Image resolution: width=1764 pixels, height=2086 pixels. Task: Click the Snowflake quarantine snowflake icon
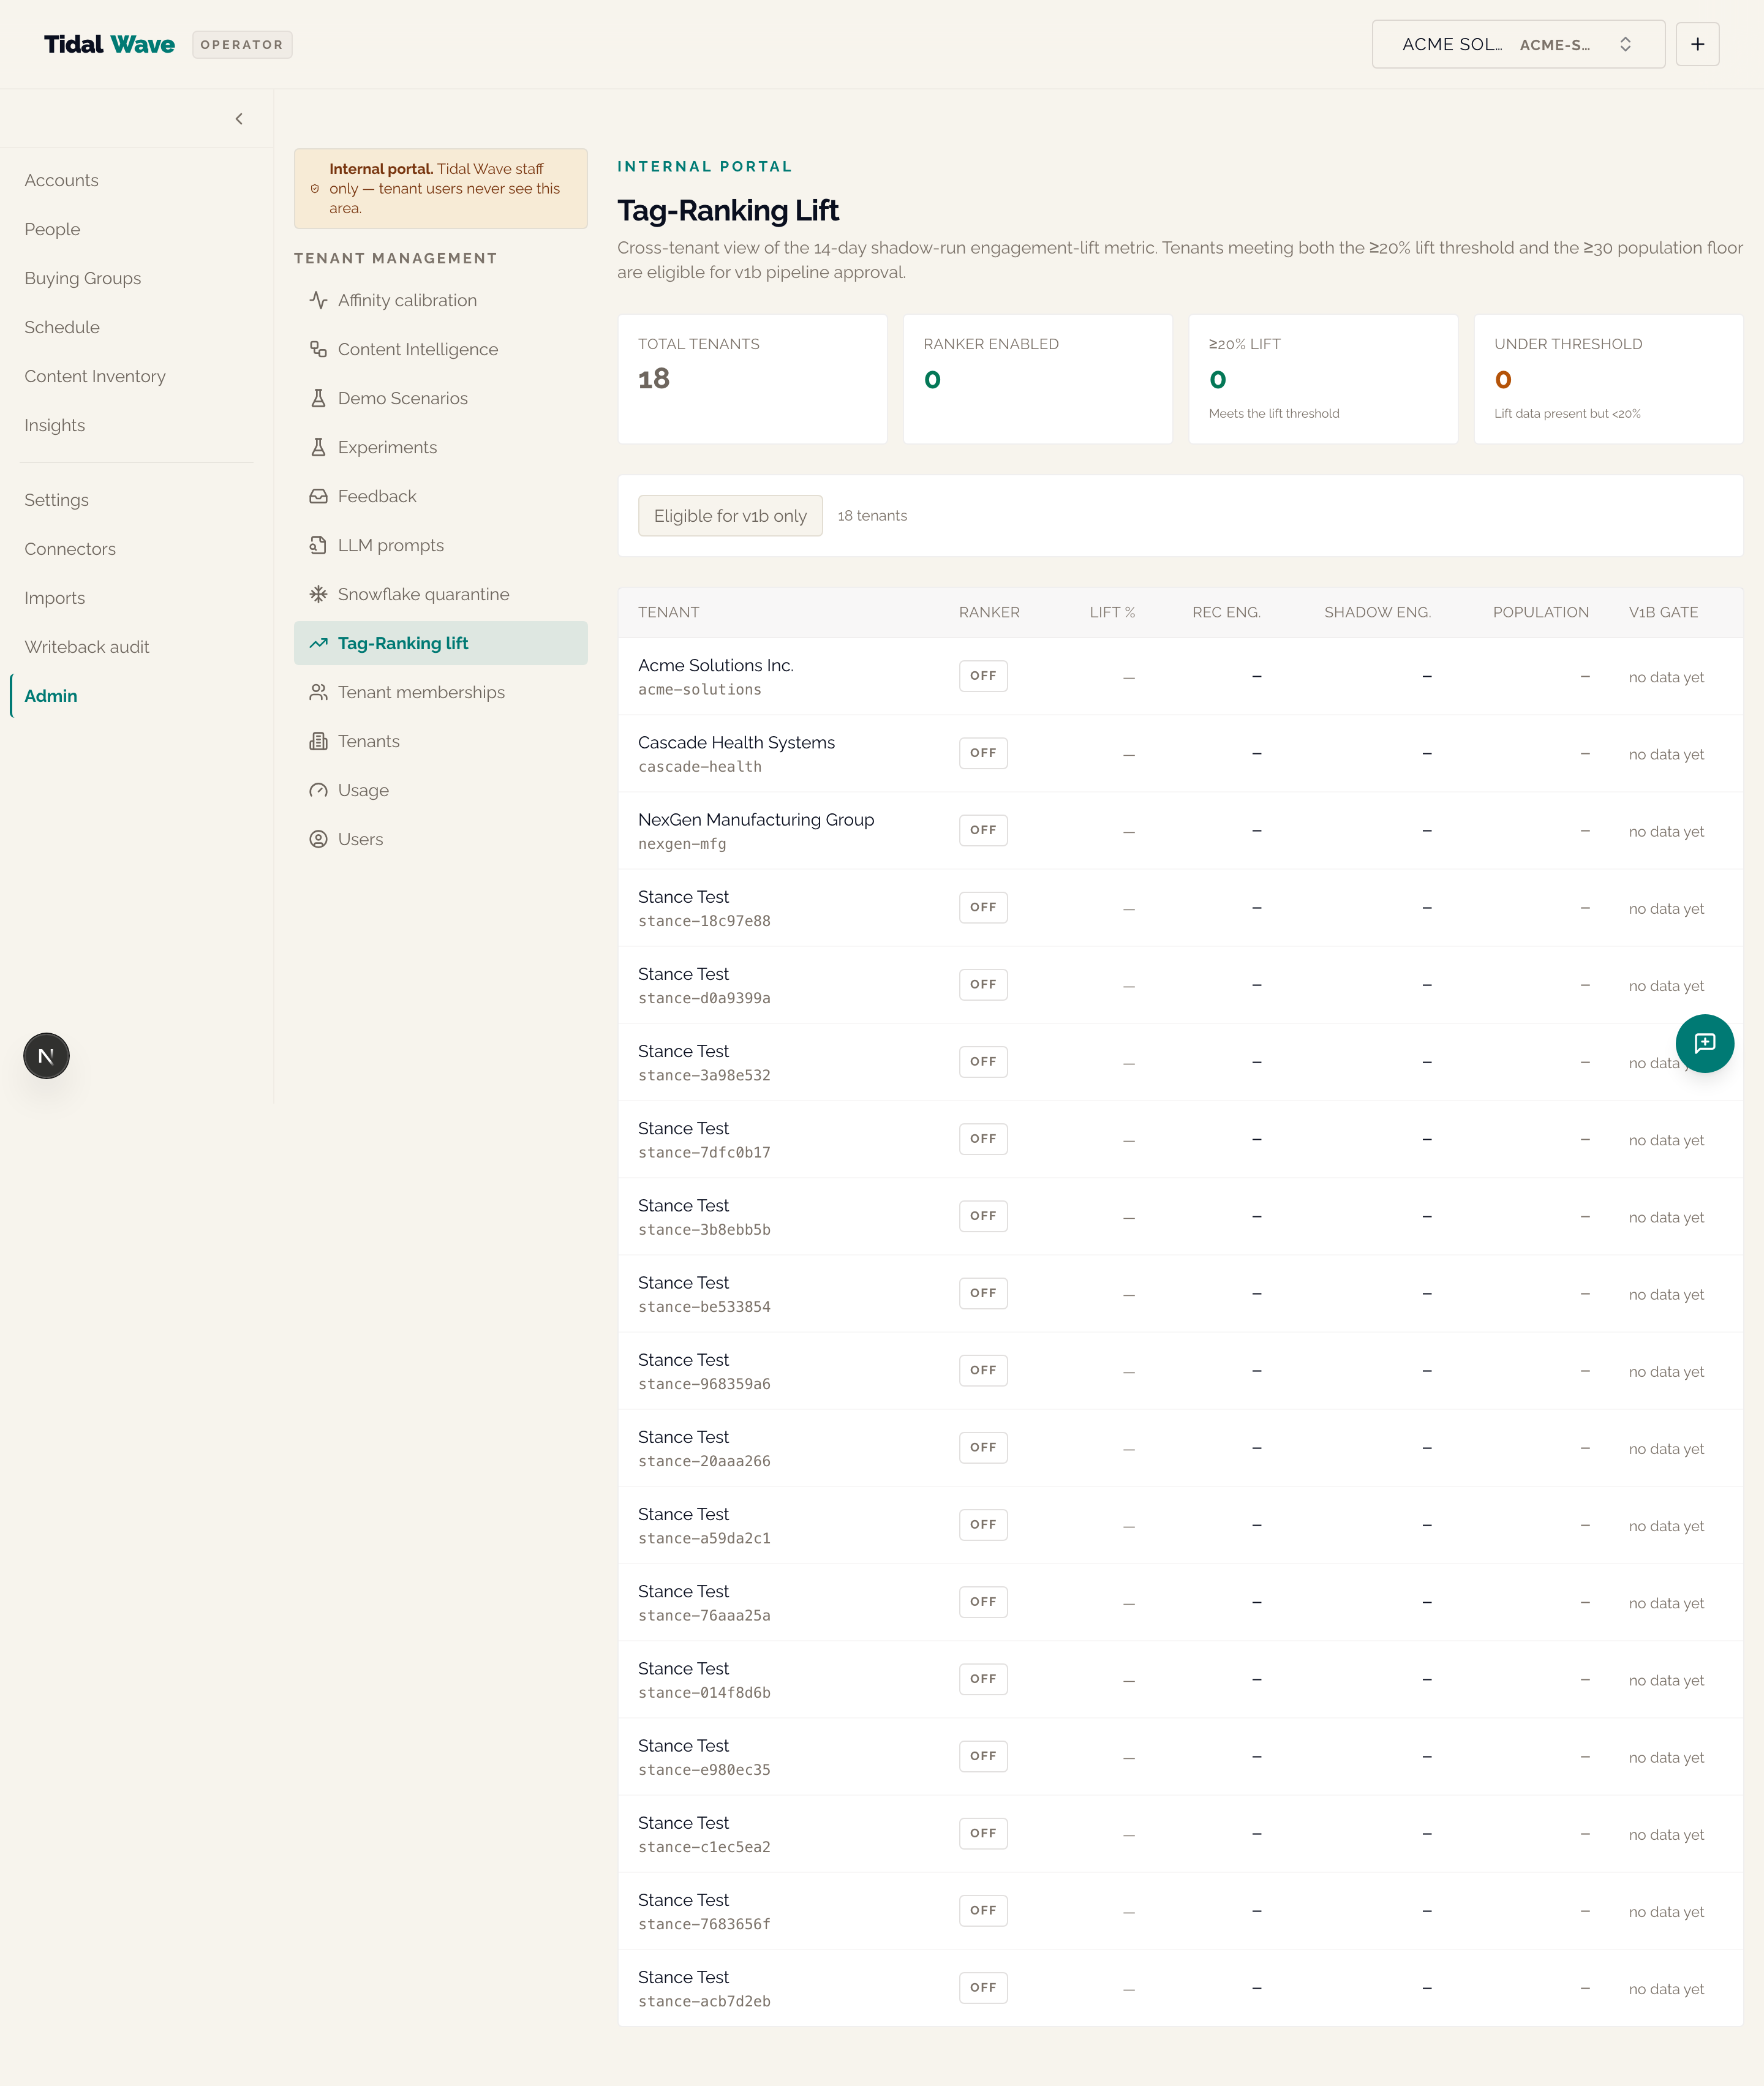318,594
